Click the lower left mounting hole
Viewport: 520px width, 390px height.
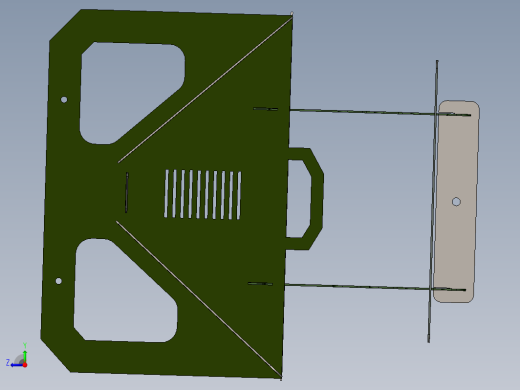pos(59,281)
